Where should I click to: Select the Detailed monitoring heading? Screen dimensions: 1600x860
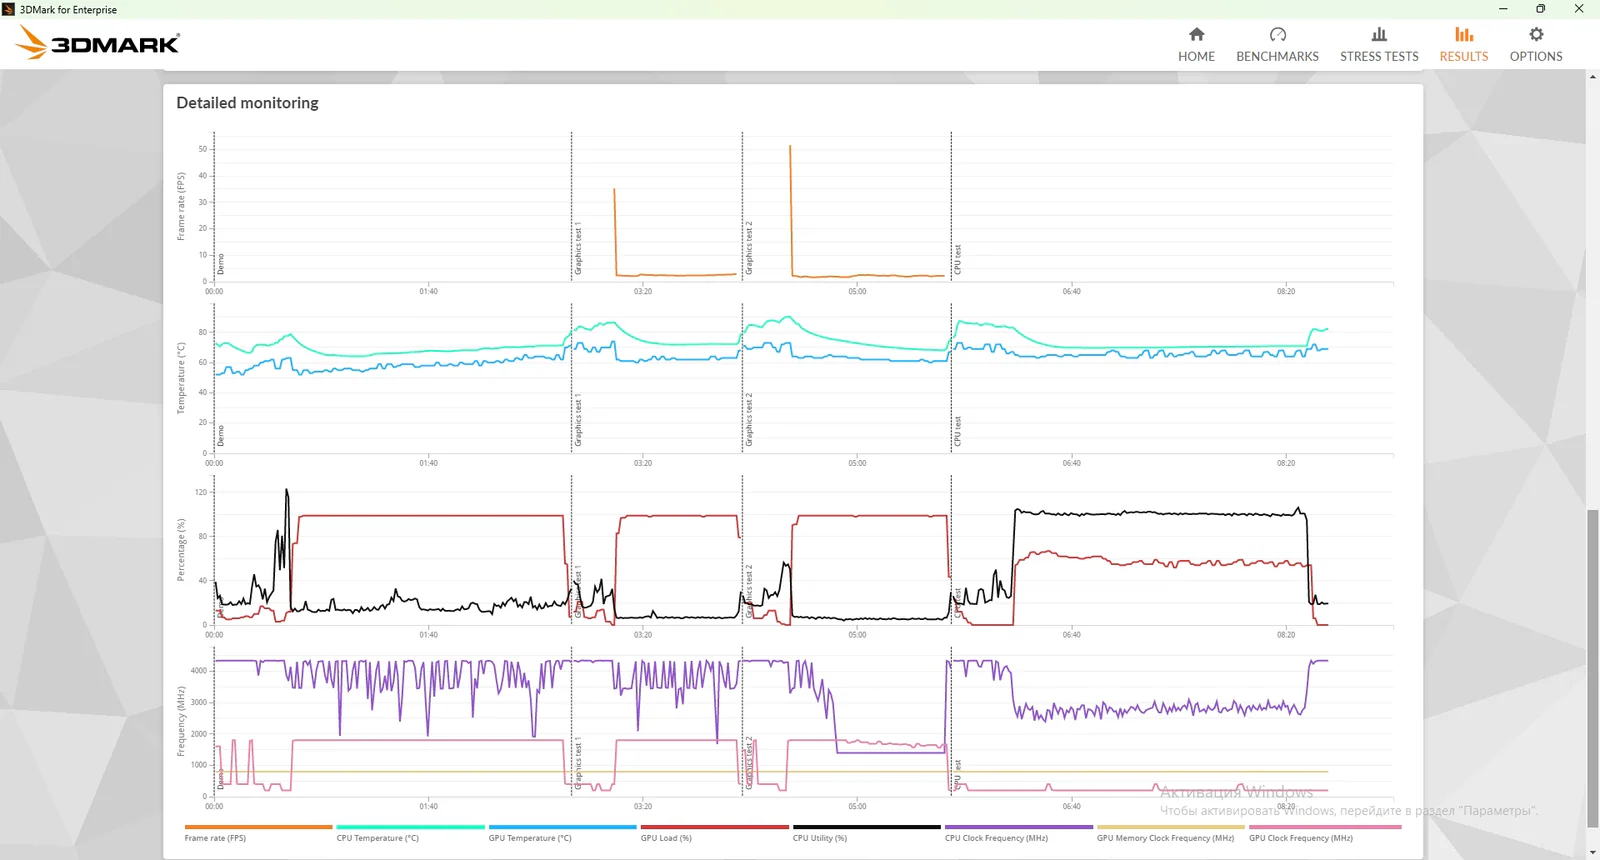click(247, 103)
